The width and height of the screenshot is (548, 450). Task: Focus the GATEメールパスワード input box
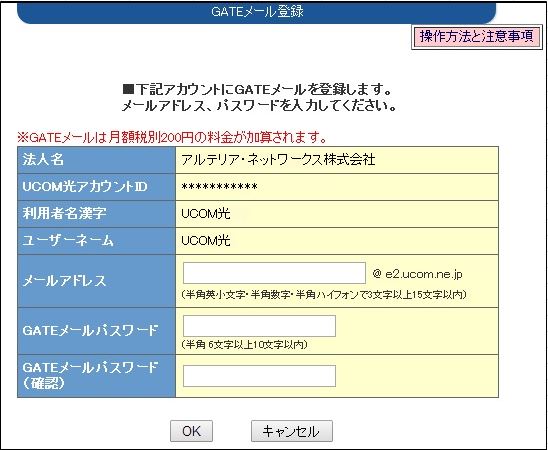click(259, 326)
